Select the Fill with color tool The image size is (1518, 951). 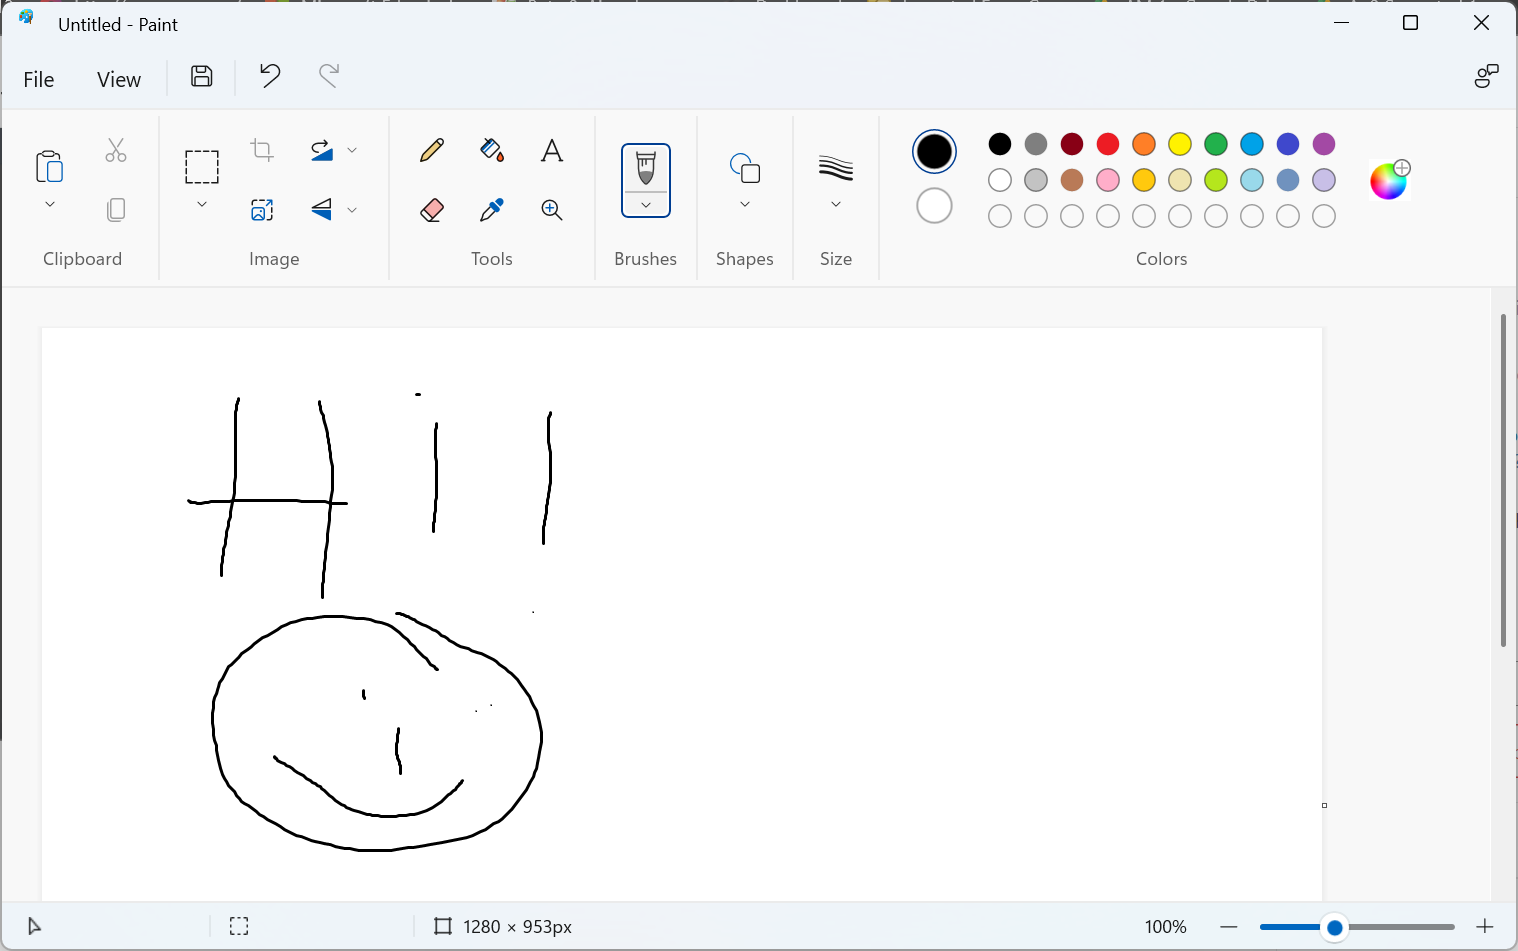tap(491, 151)
